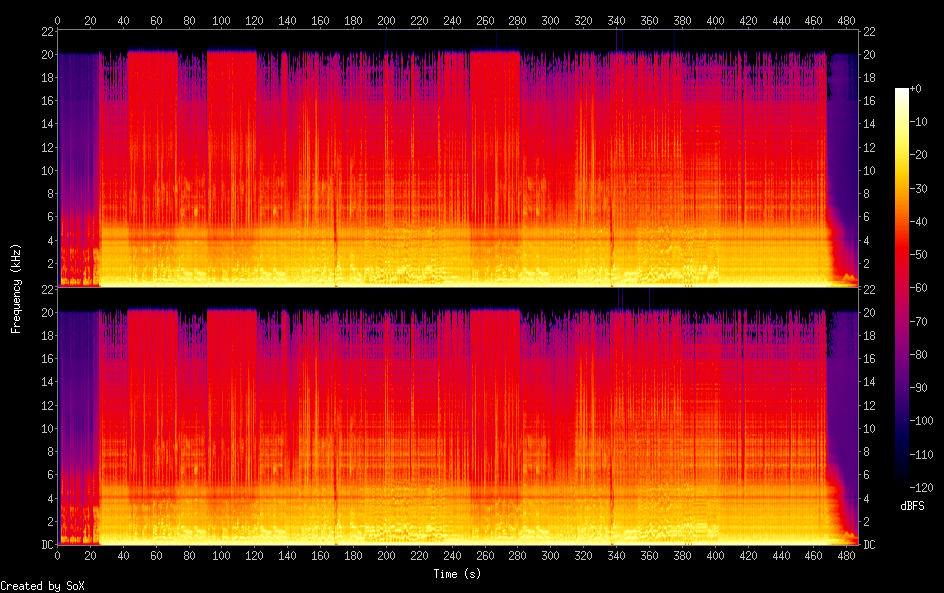The image size is (944, 593).
Task: Click the 240 tick on bottom time axis
Action: [x=452, y=555]
